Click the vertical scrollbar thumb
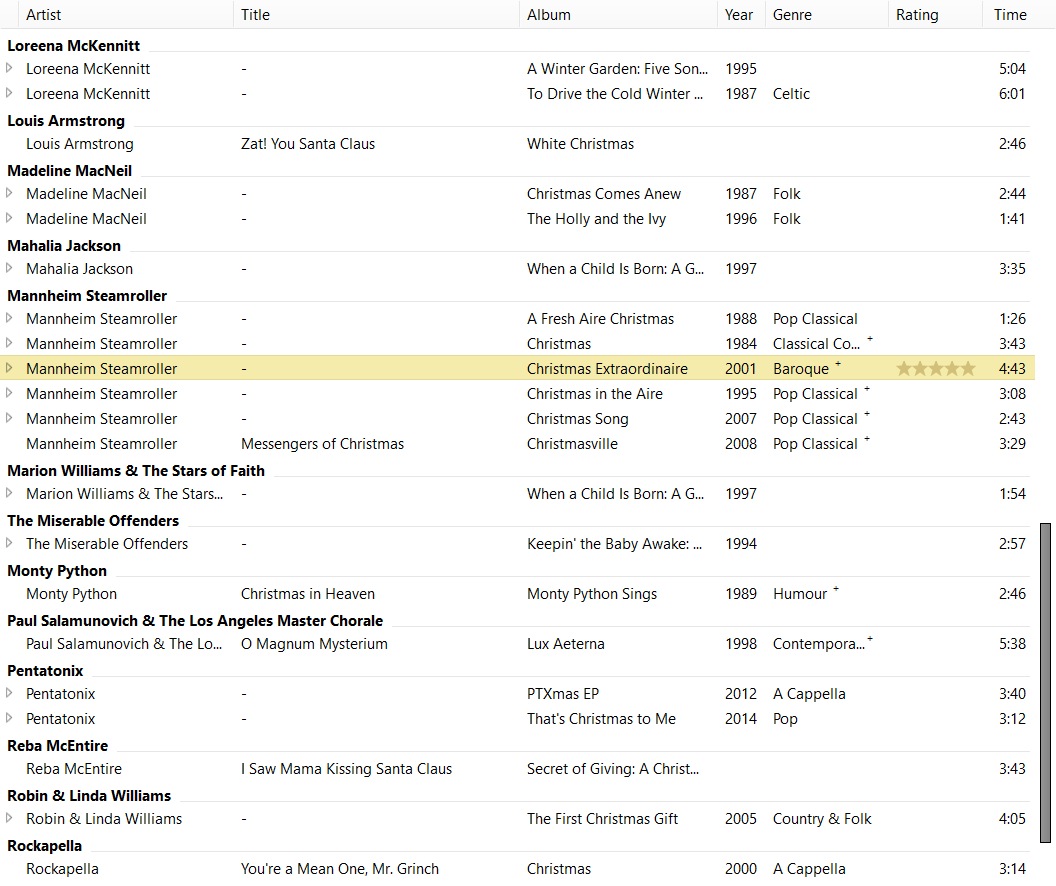Image resolution: width=1056 pixels, height=886 pixels. tap(1046, 682)
